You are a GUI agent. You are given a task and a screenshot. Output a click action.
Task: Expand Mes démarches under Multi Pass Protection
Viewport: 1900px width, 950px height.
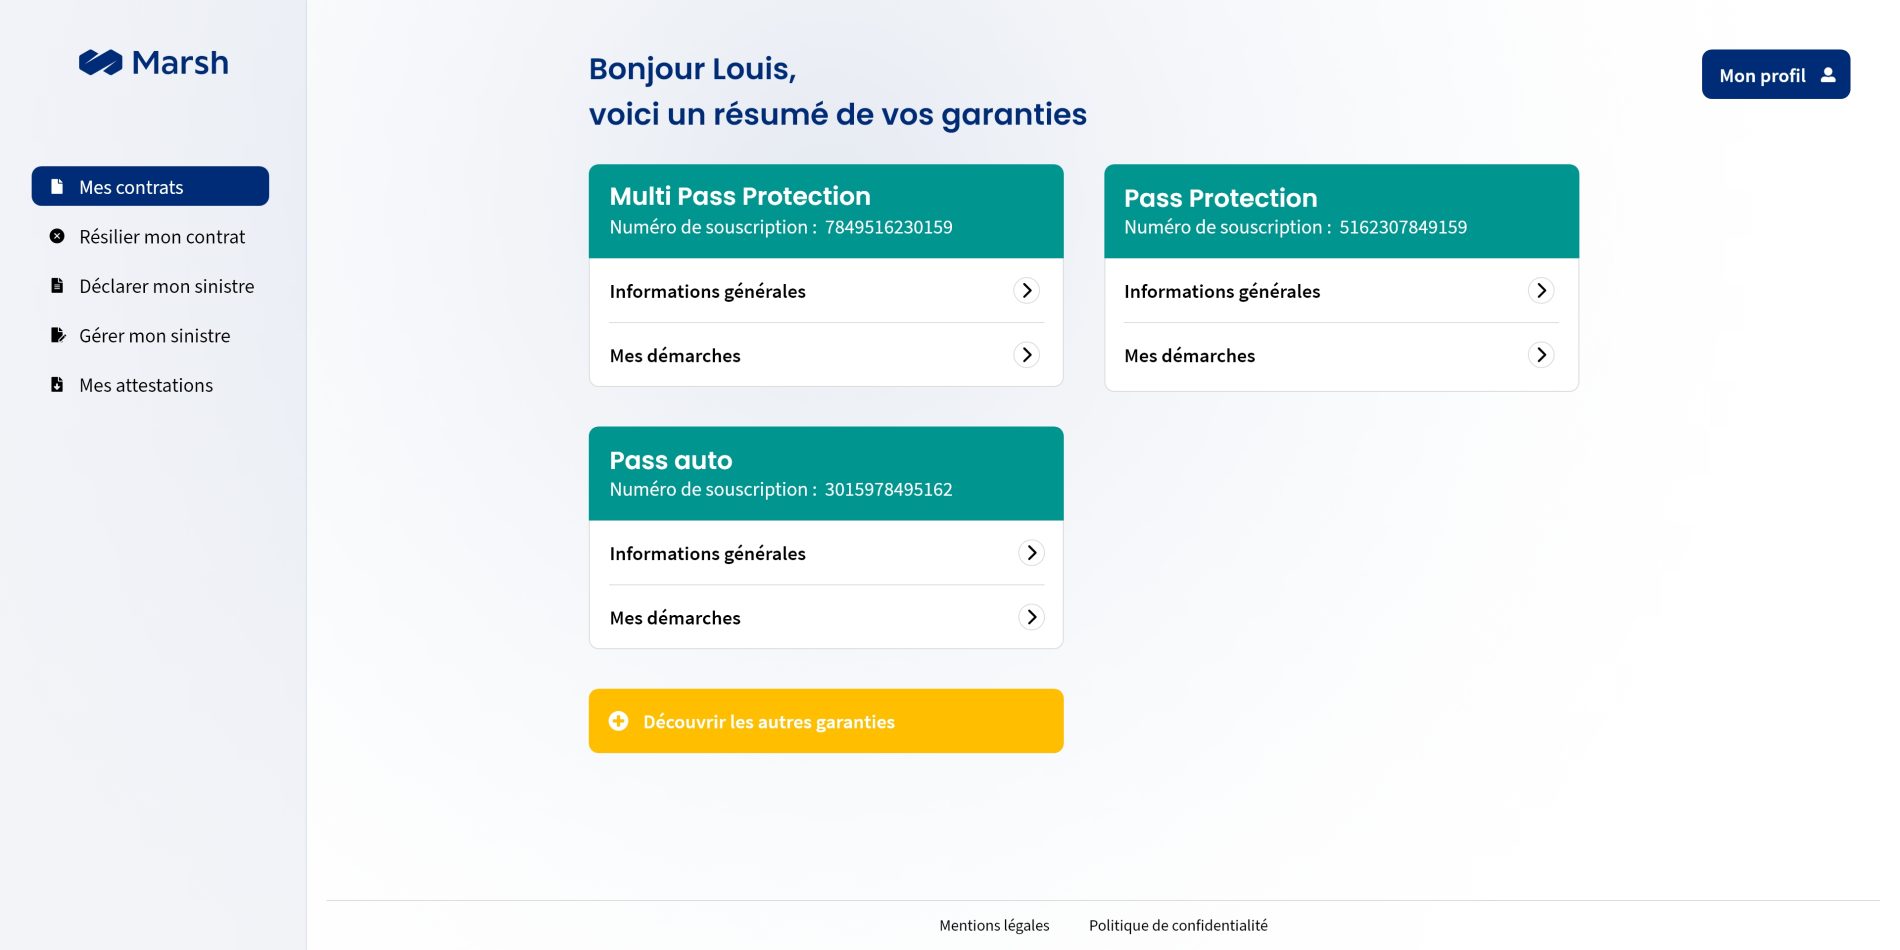point(1026,355)
